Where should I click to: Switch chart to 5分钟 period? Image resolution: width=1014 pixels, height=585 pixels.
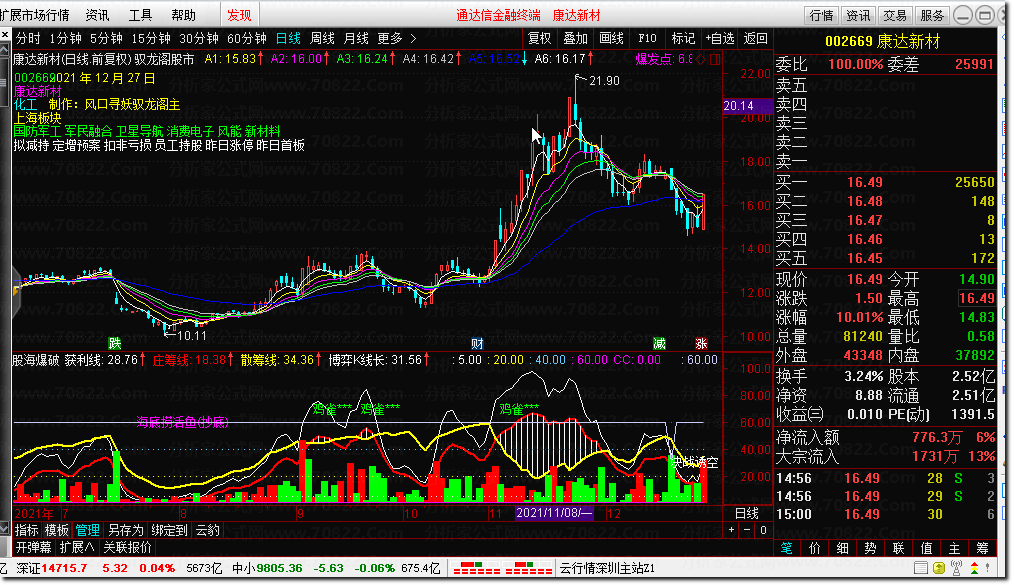pos(106,38)
